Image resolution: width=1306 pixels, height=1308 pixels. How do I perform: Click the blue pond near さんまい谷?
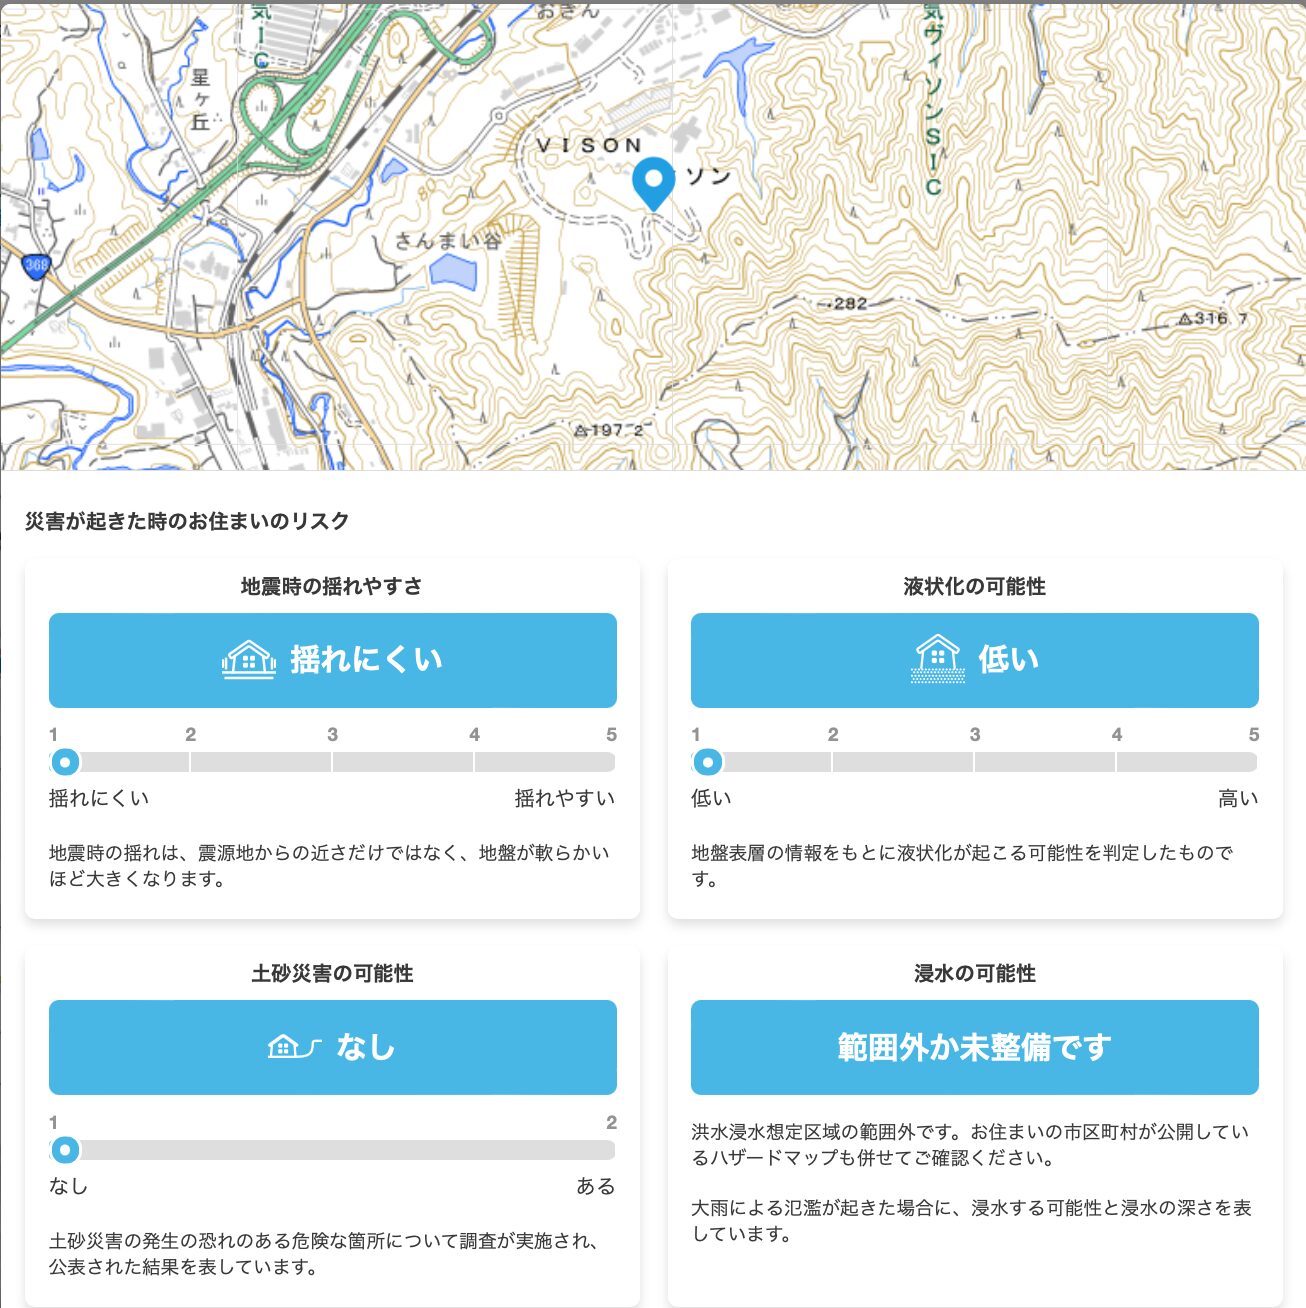[452, 270]
